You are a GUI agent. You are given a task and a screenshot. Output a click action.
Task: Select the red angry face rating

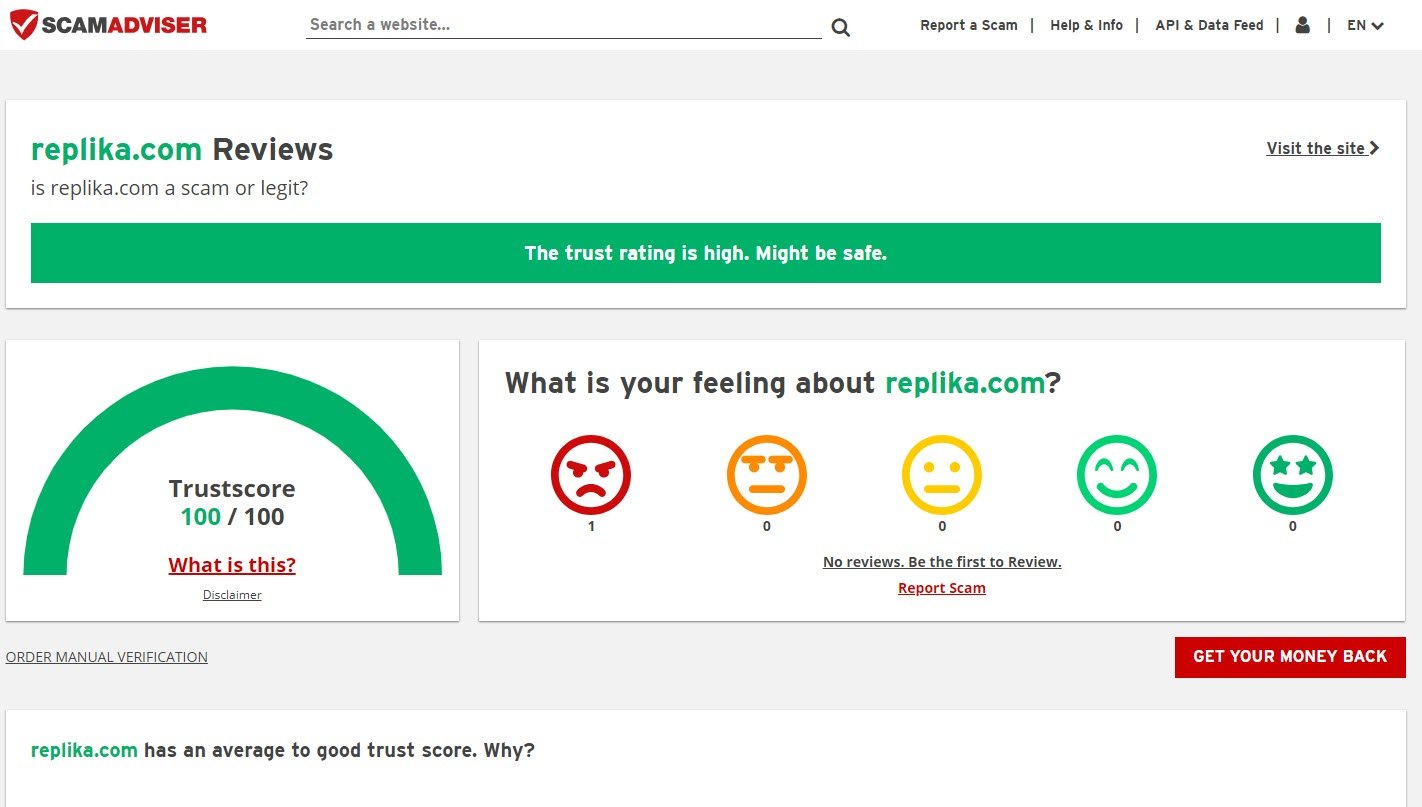[591, 475]
